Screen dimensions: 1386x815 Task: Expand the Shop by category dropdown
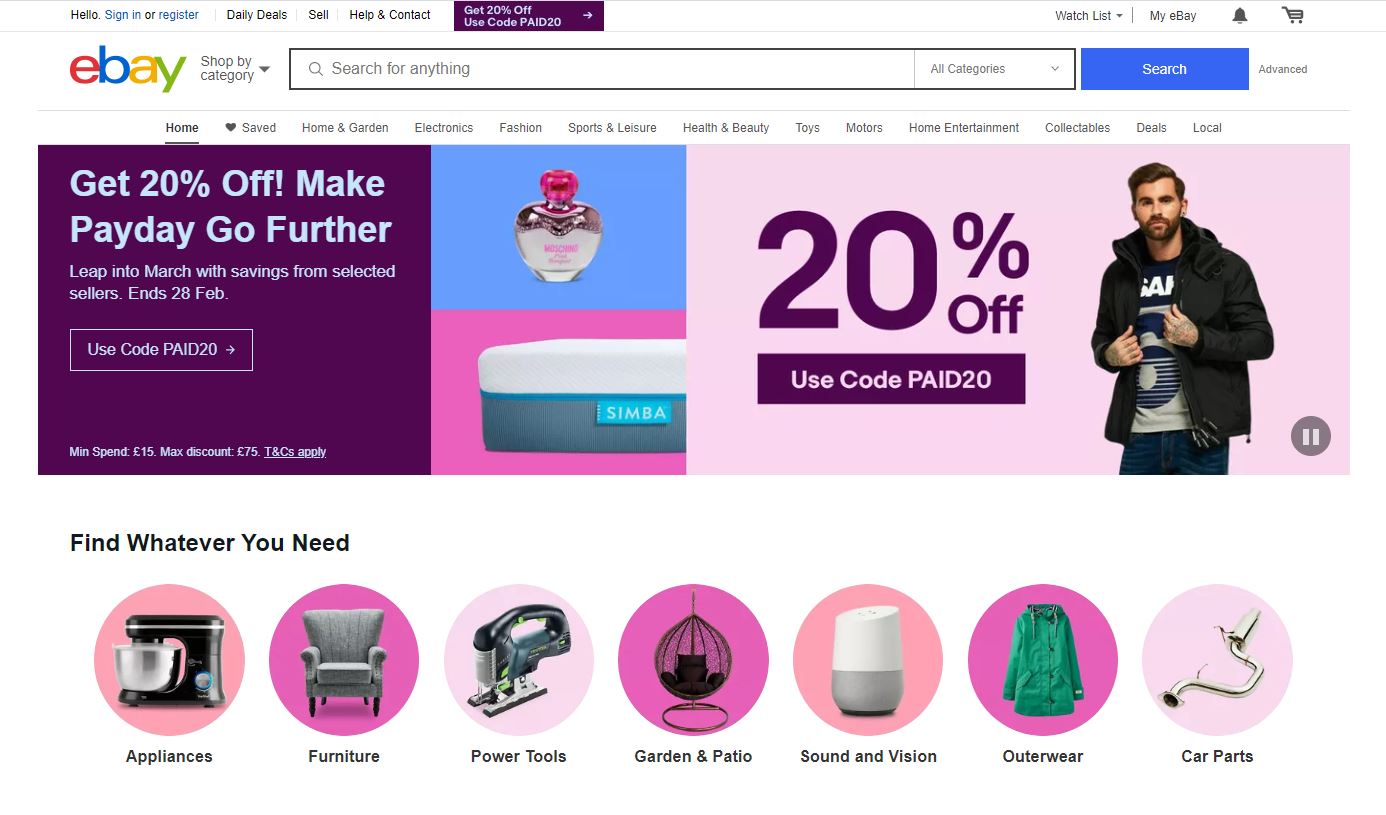(x=235, y=68)
